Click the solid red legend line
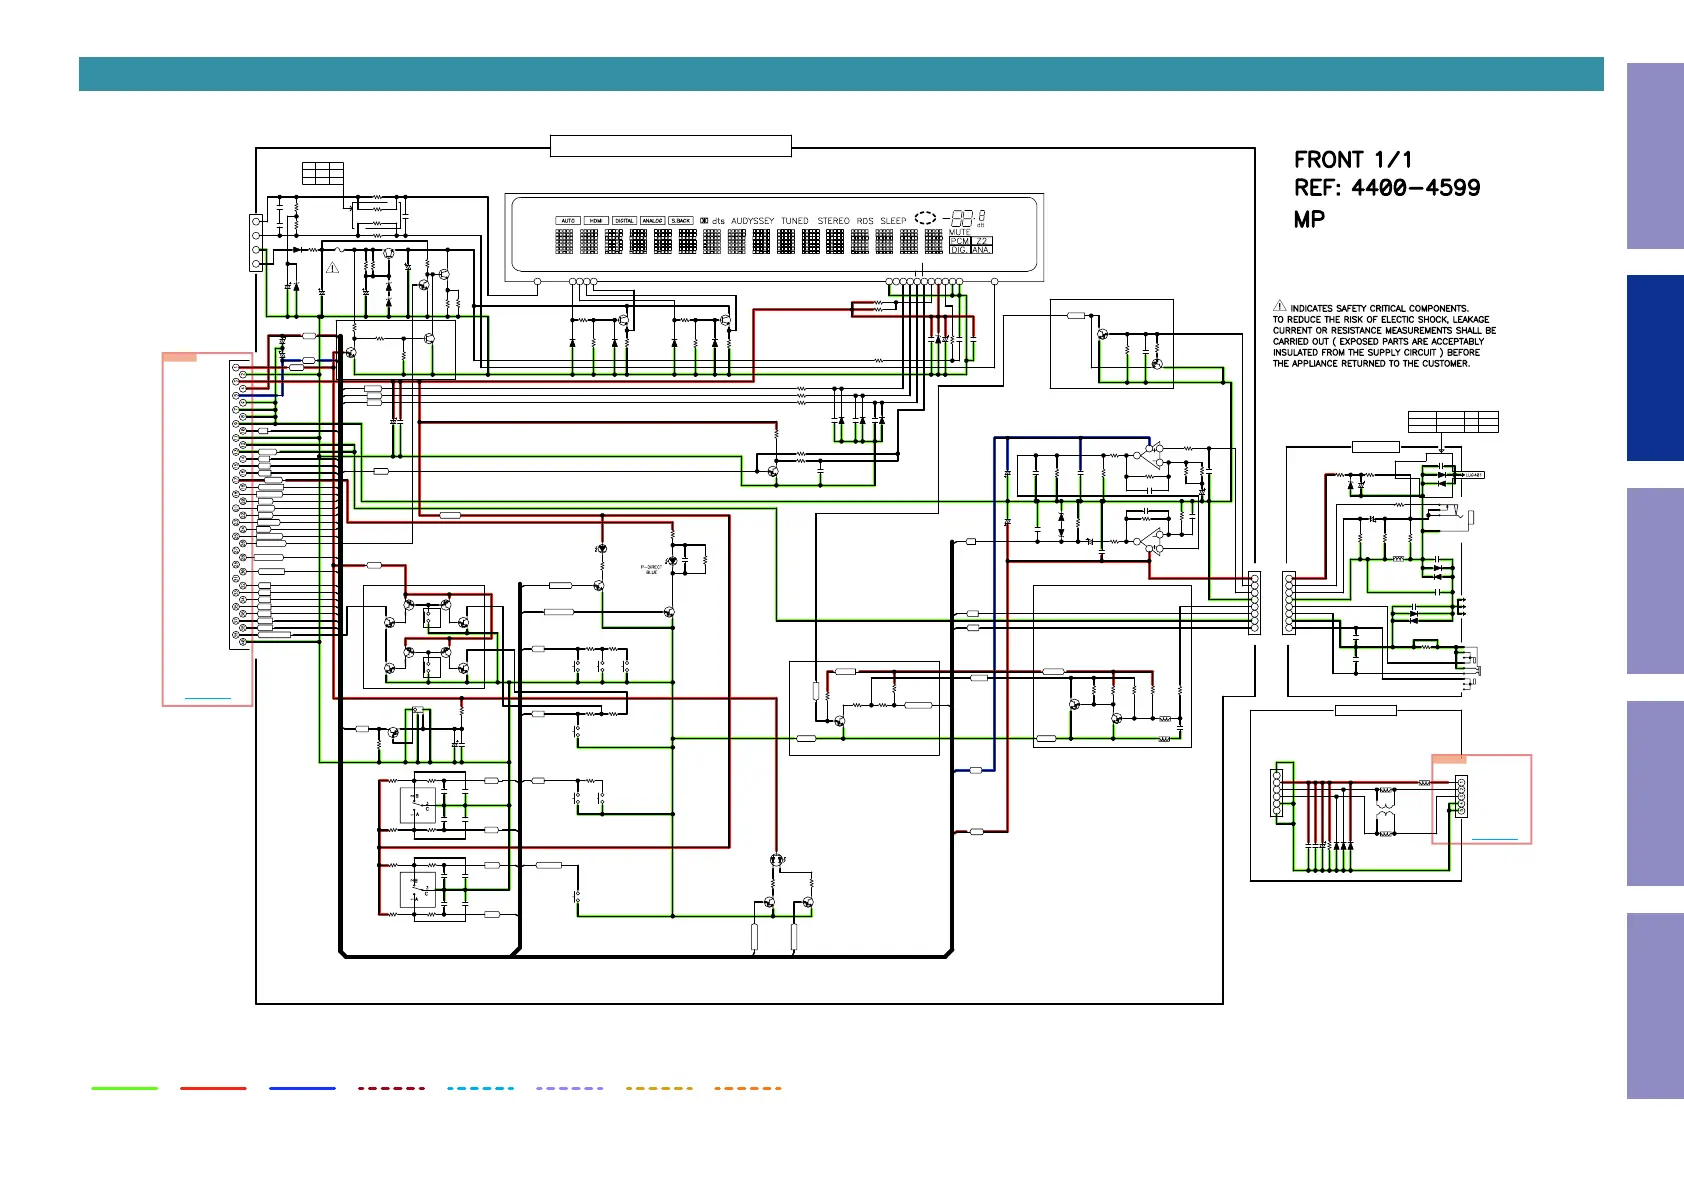The width and height of the screenshot is (1684, 1191). point(213,1088)
